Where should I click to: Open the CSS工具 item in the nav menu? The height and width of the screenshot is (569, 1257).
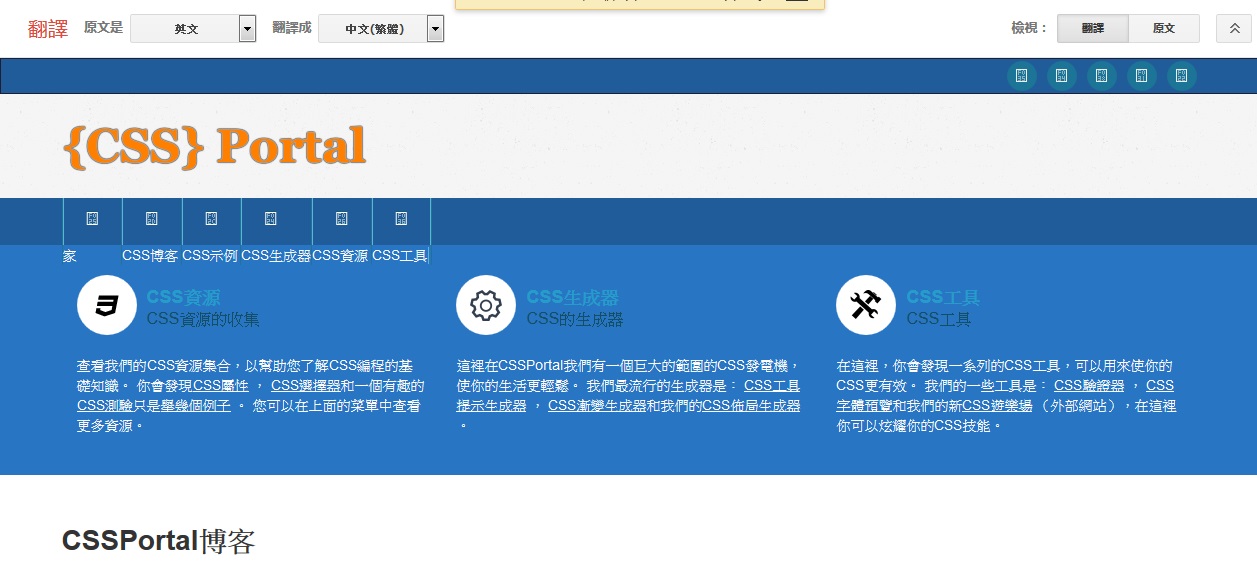(x=400, y=256)
